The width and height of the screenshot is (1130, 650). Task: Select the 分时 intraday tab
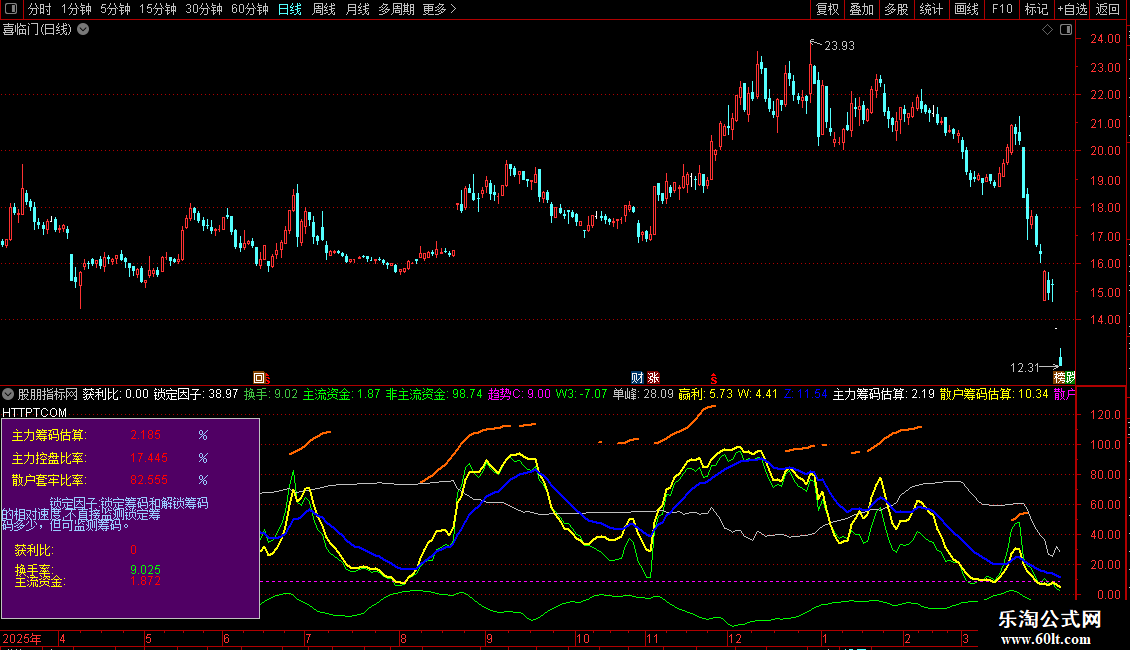point(40,10)
